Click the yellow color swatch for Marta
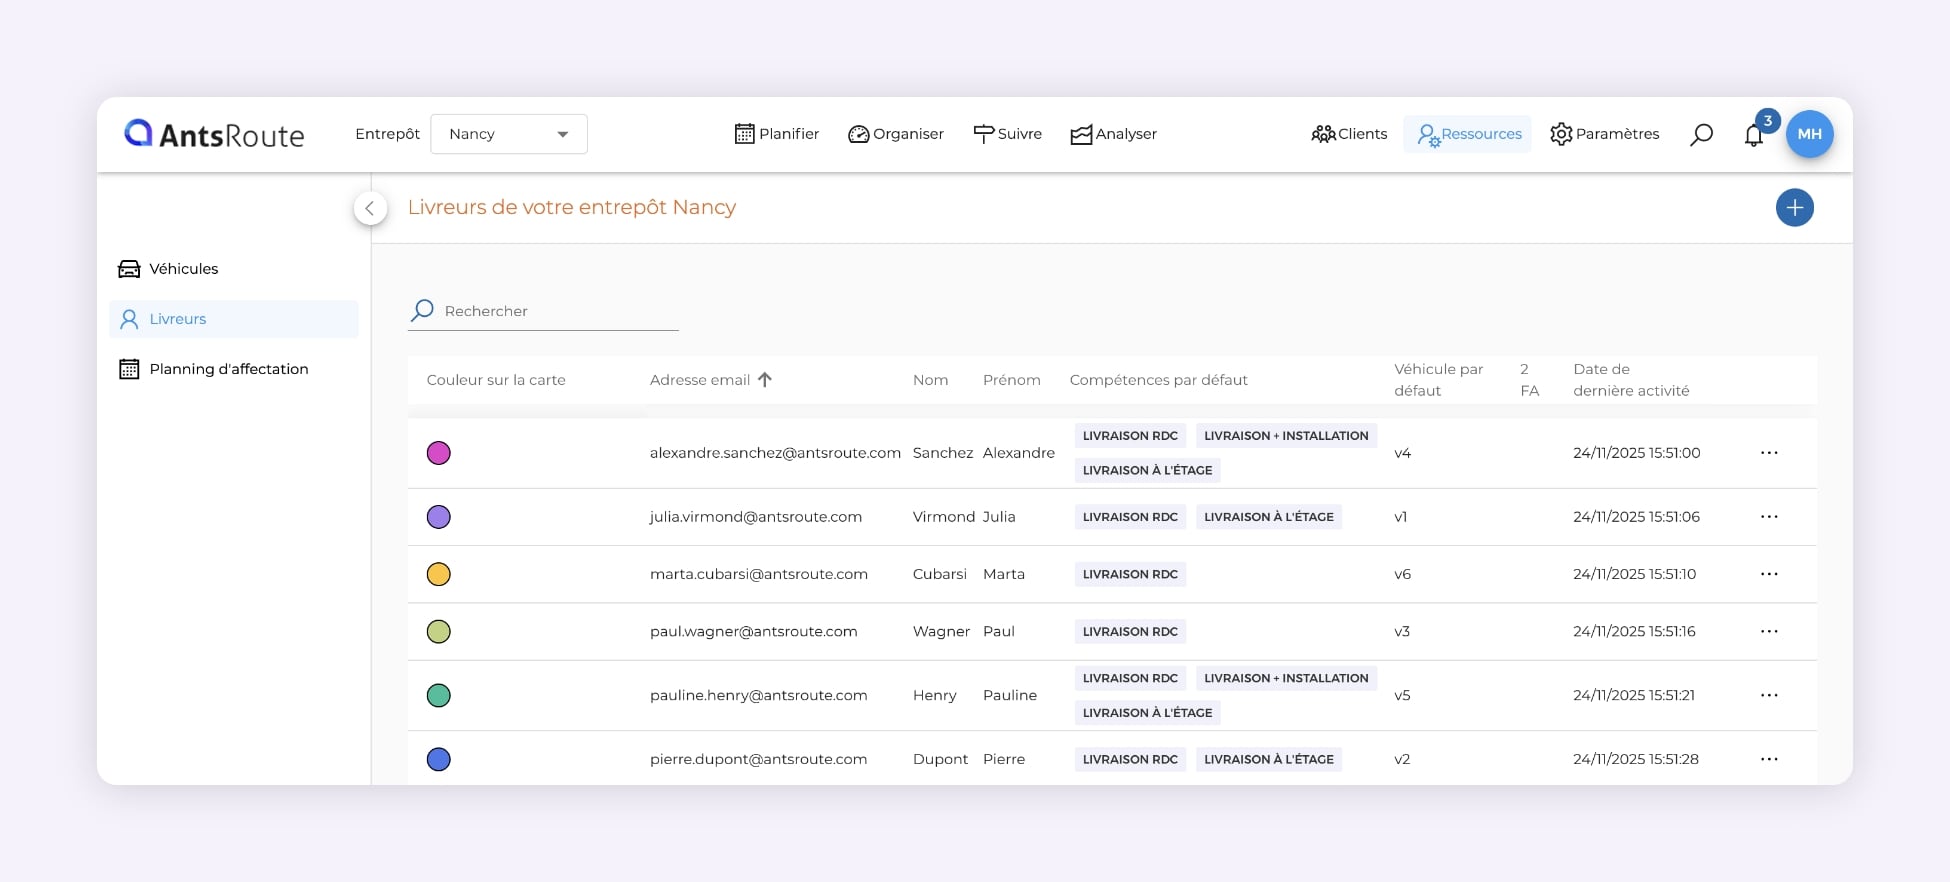This screenshot has width=1950, height=882. [439, 574]
